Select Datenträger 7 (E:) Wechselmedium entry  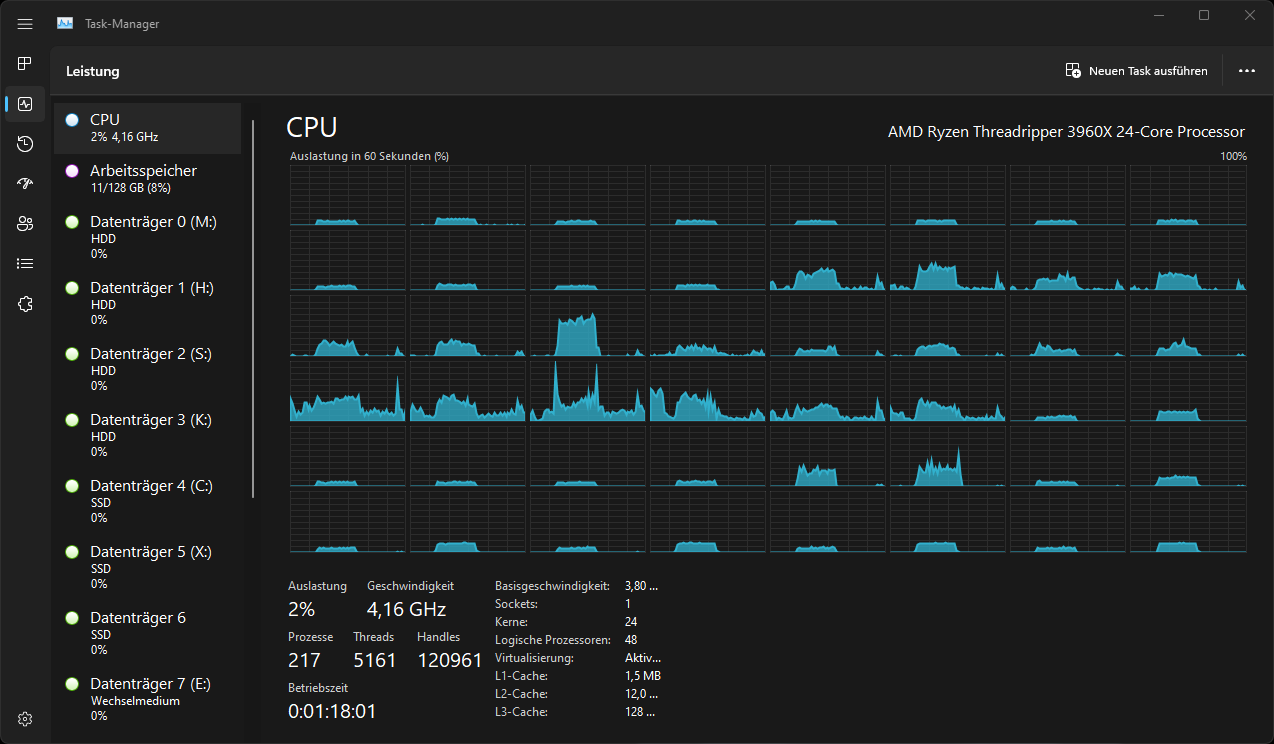tap(147, 699)
